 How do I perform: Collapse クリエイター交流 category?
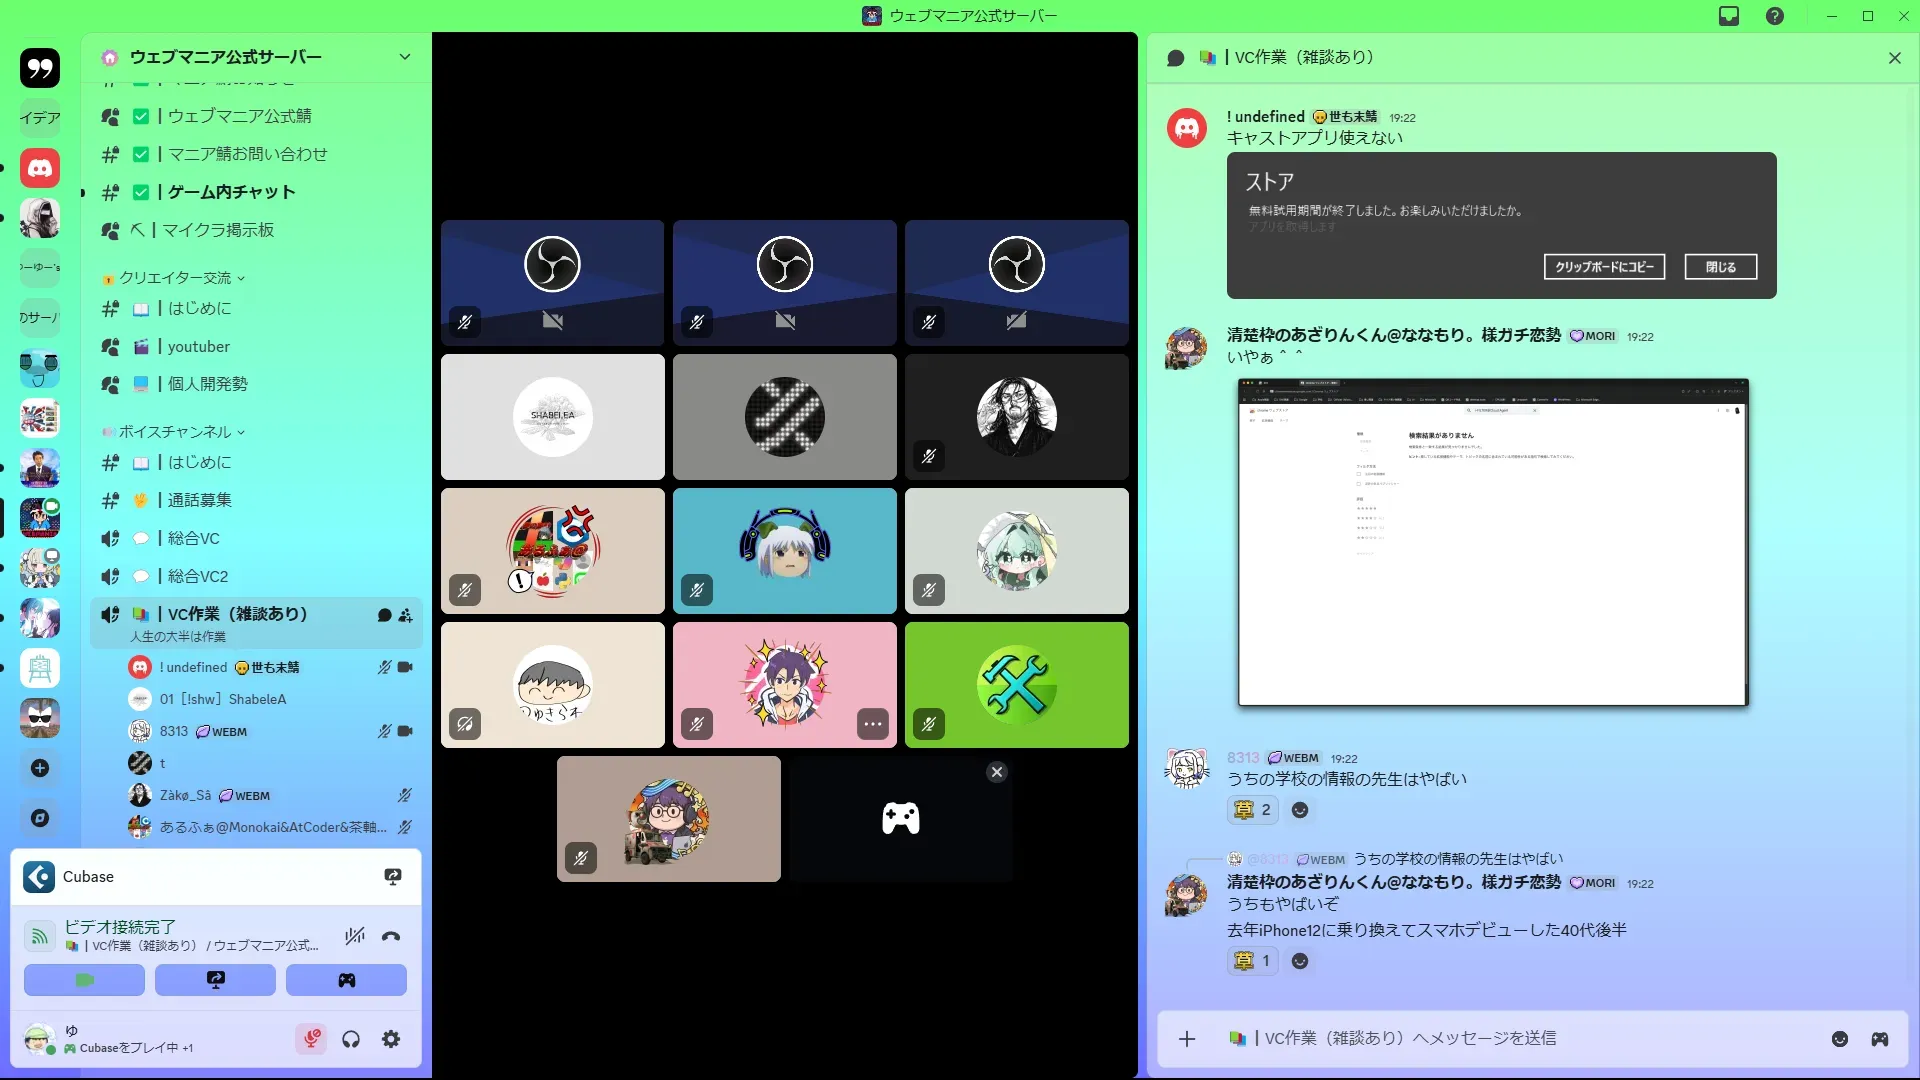pos(176,278)
